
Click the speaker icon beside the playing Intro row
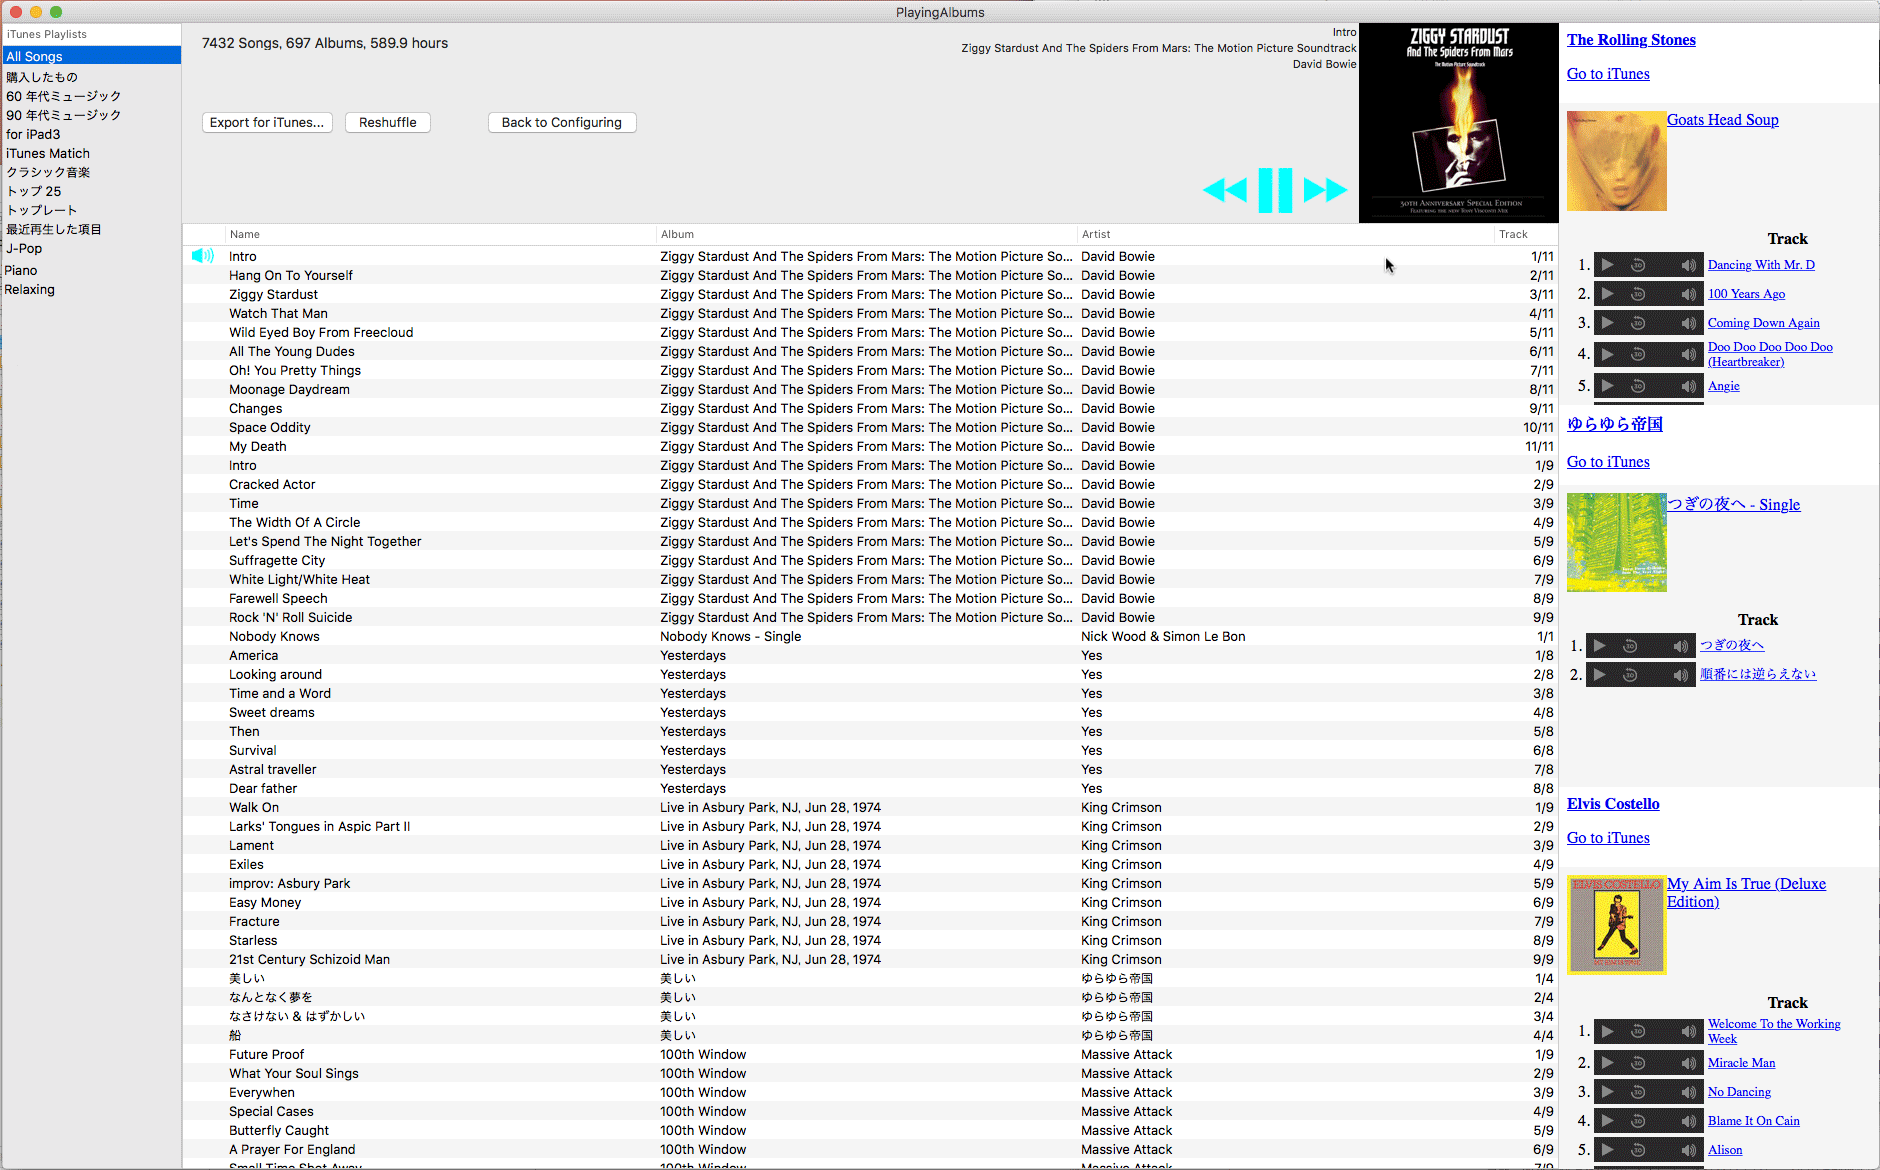203,256
